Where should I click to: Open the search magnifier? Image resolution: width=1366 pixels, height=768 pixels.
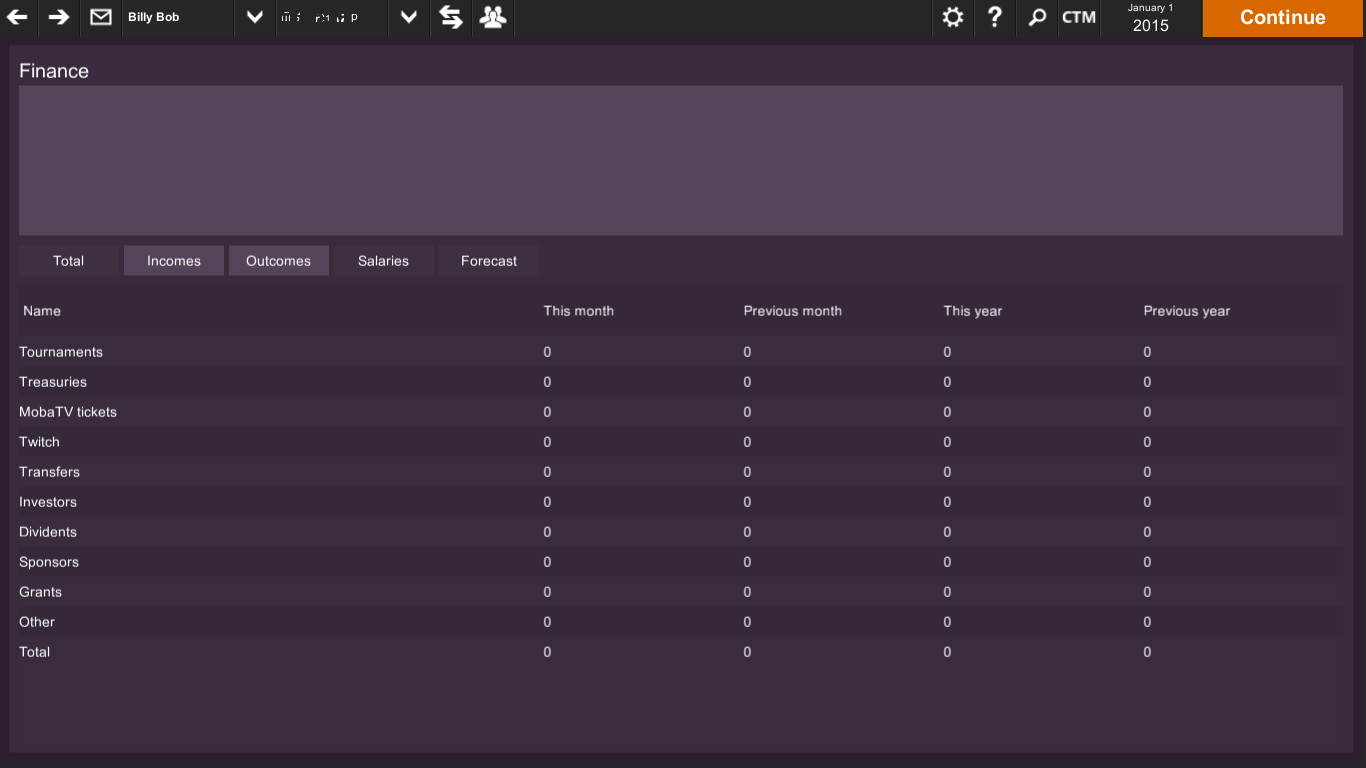tap(1036, 17)
